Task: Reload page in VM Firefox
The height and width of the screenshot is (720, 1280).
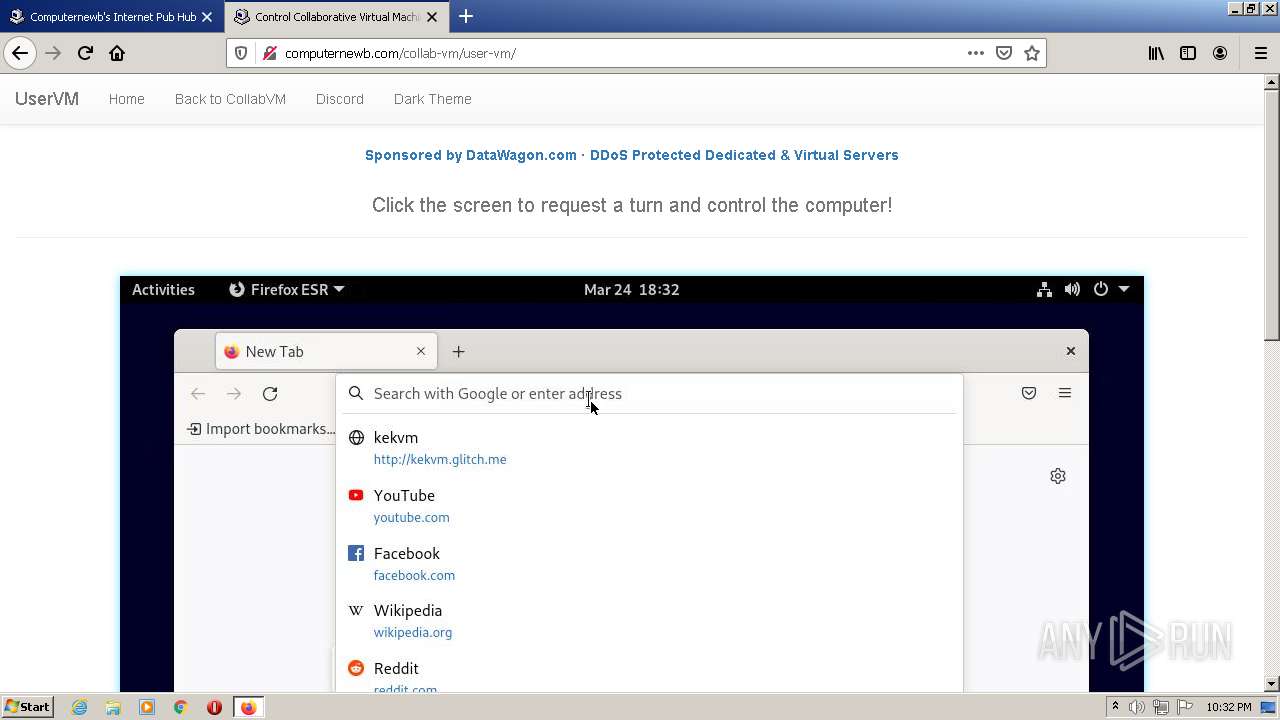Action: point(270,394)
